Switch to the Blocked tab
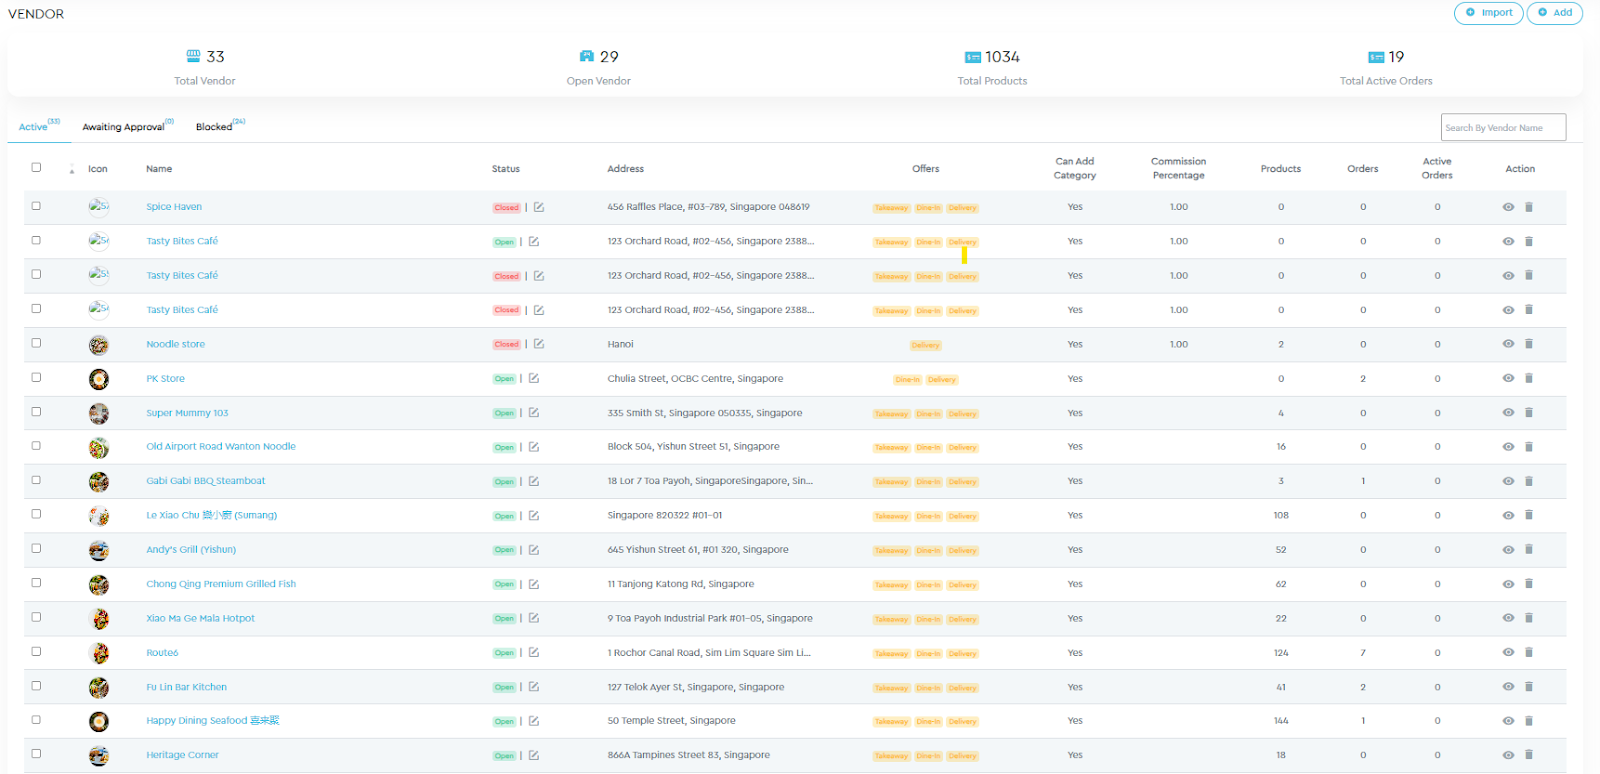This screenshot has height=774, width=1600. (220, 126)
